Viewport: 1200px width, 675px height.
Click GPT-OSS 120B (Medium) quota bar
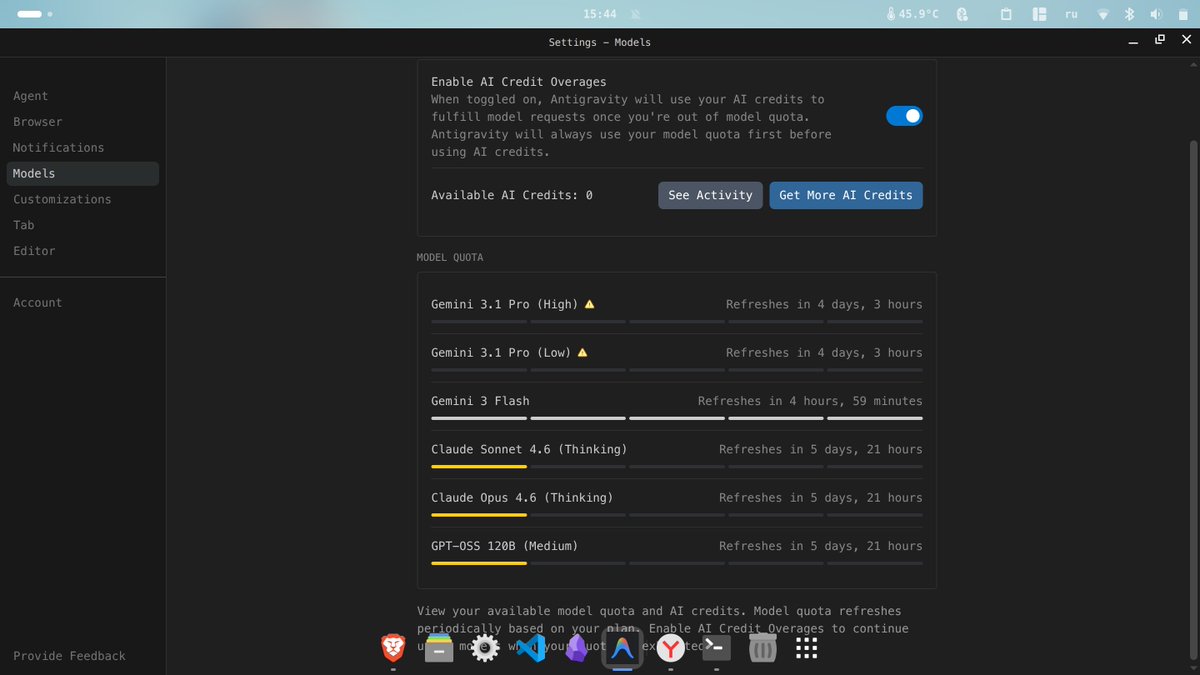click(677, 563)
